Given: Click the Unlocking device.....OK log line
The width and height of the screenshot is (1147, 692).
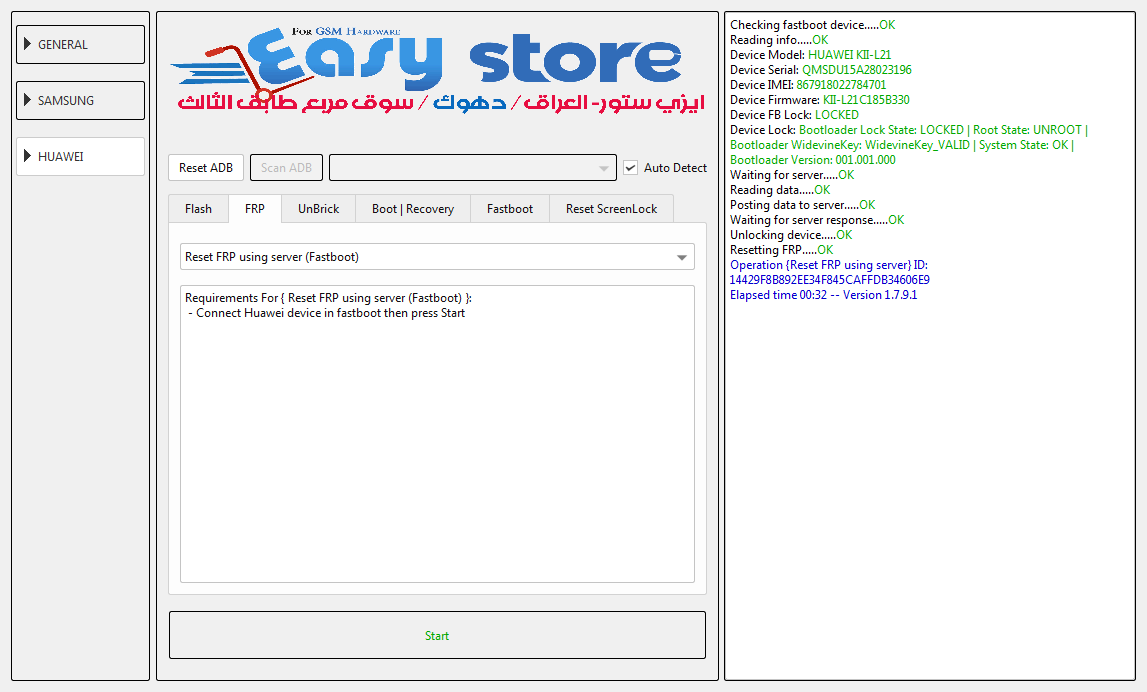Looking at the screenshot, I should [x=791, y=235].
